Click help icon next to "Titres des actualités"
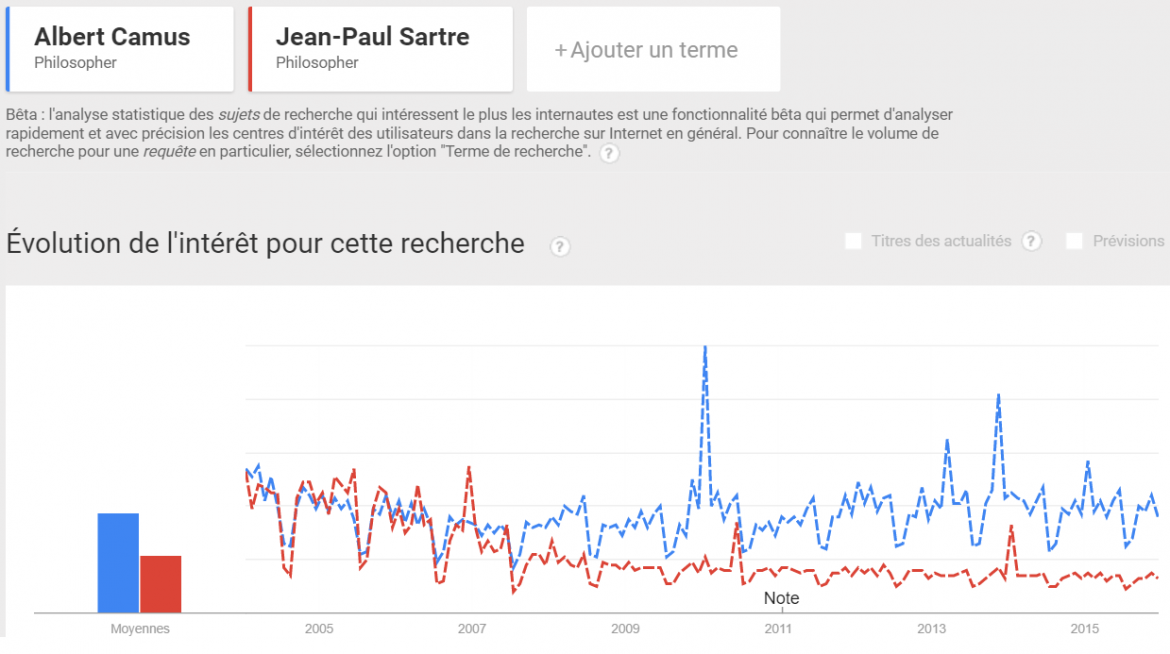 click(x=1032, y=241)
